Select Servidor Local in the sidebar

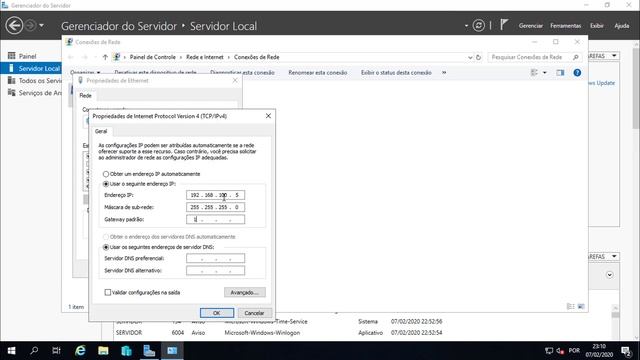pyautogui.click(x=31, y=68)
